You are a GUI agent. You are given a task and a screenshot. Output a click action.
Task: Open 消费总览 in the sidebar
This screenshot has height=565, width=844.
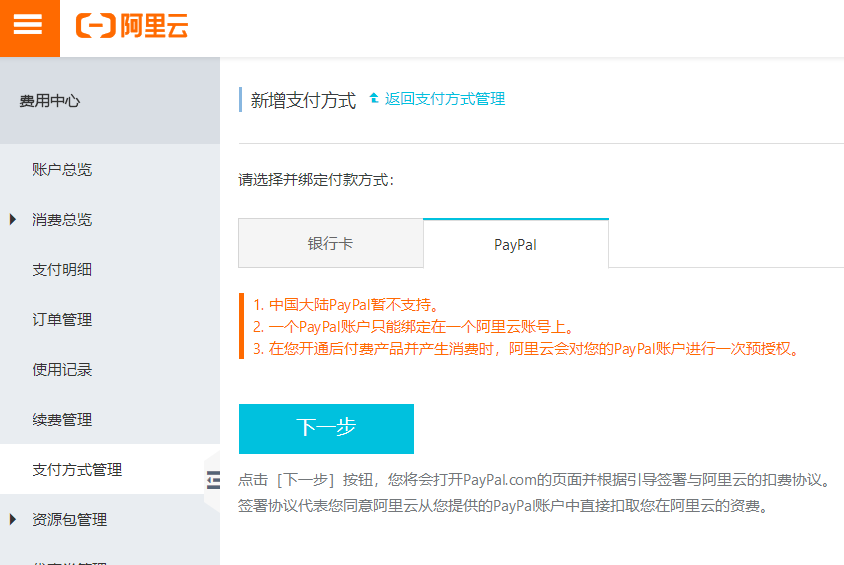click(62, 220)
